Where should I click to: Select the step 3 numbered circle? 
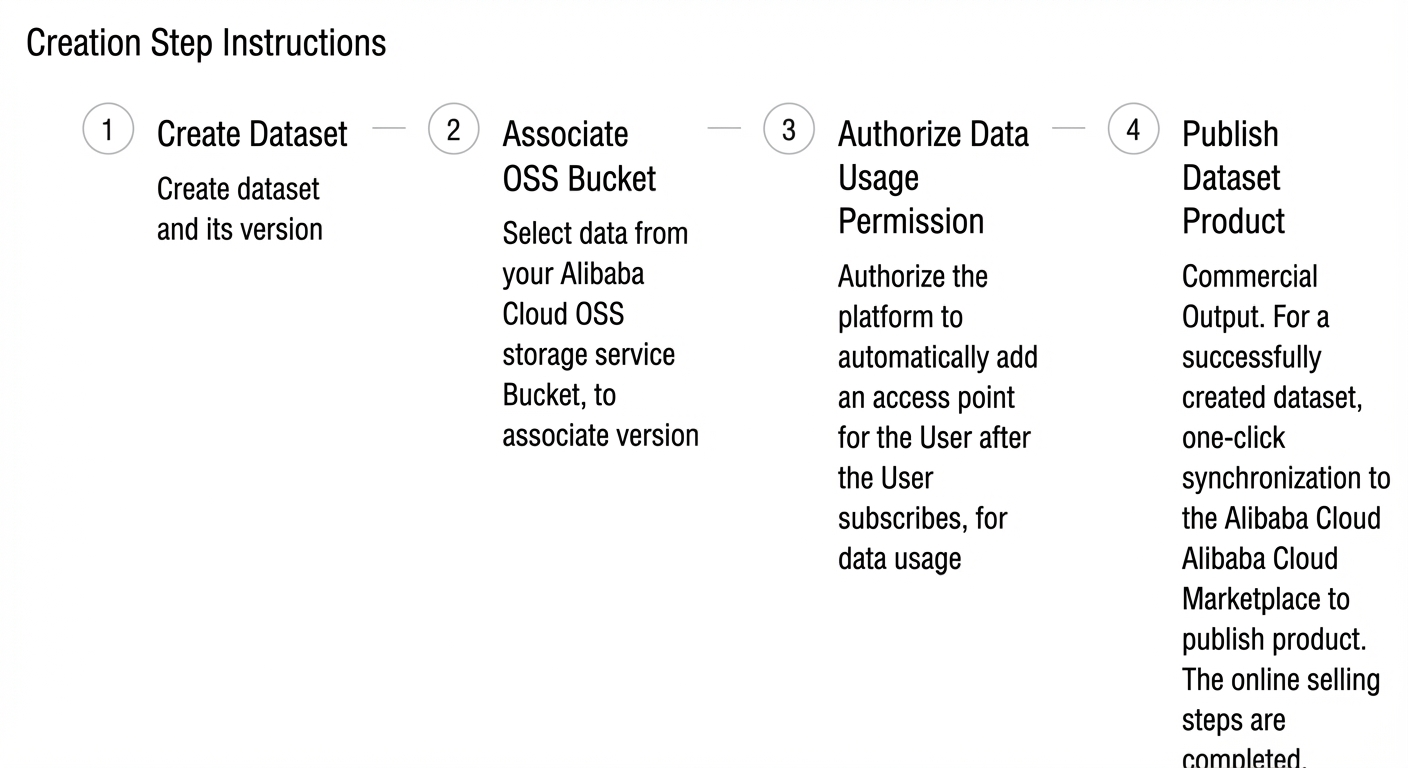[x=789, y=130]
